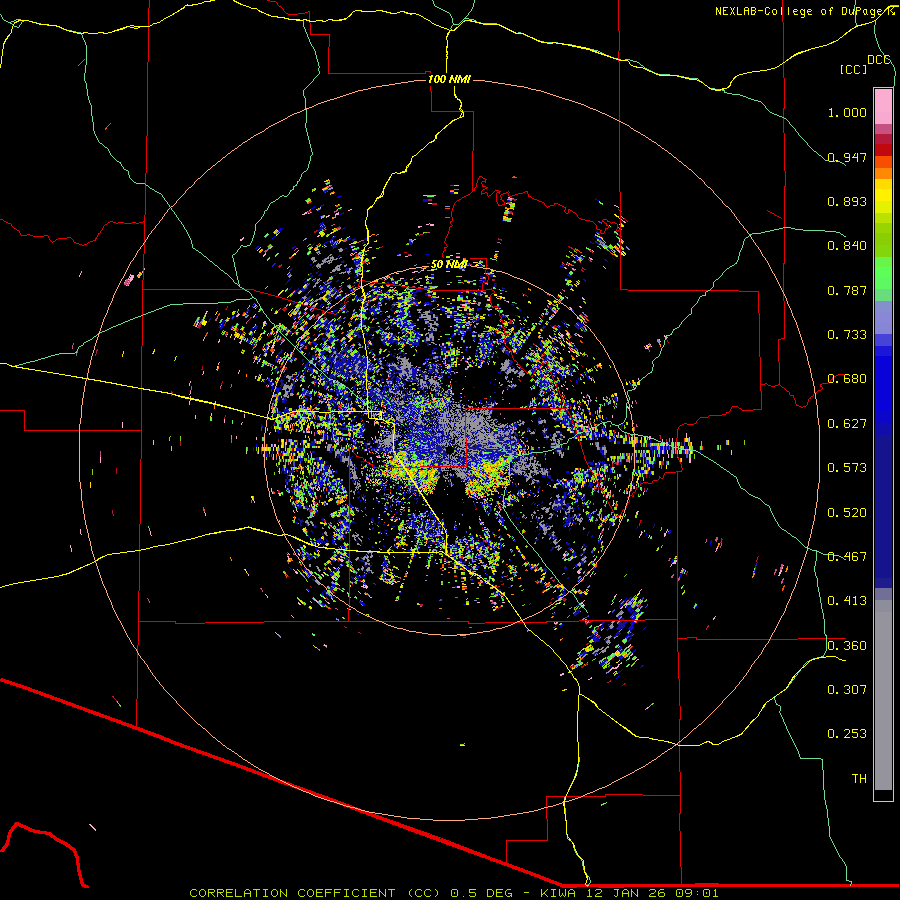Click the 0.253 color scale value
This screenshot has height=900, width=900.
click(847, 734)
